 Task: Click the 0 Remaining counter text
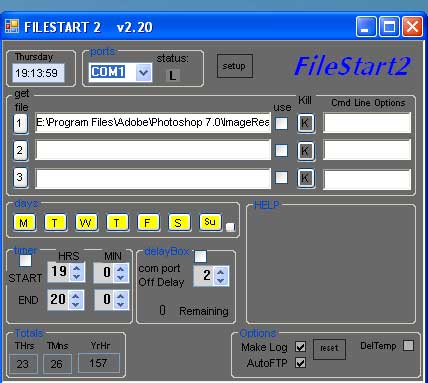click(x=194, y=311)
